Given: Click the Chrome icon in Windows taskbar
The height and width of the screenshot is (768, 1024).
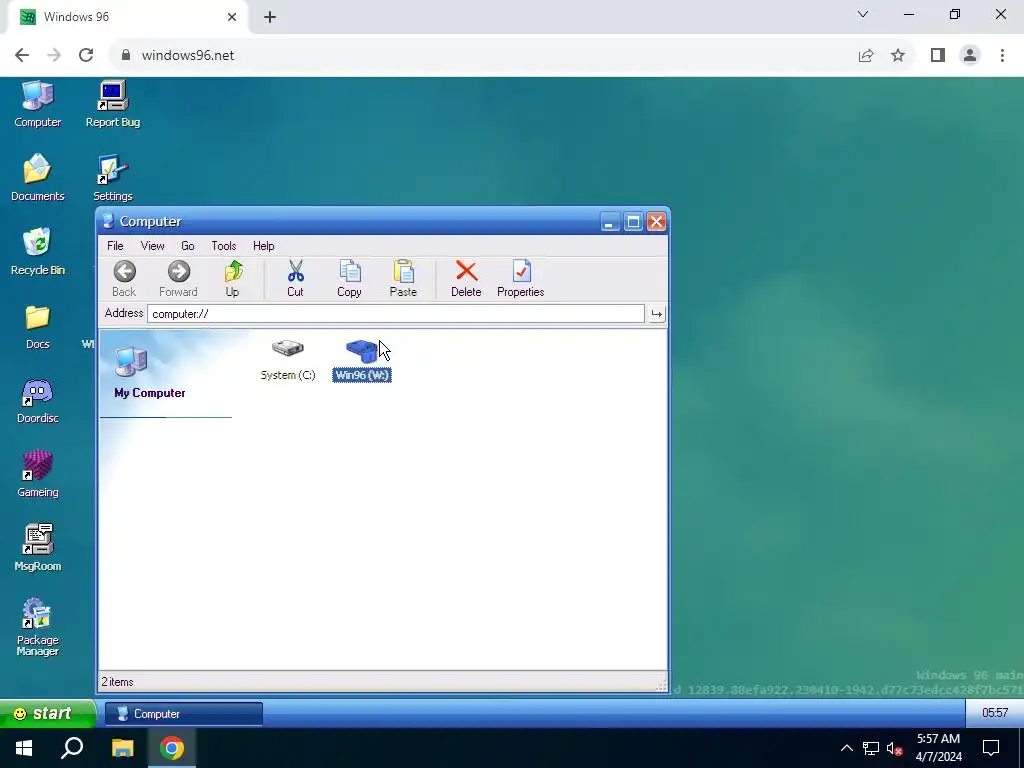Looking at the screenshot, I should [172, 748].
